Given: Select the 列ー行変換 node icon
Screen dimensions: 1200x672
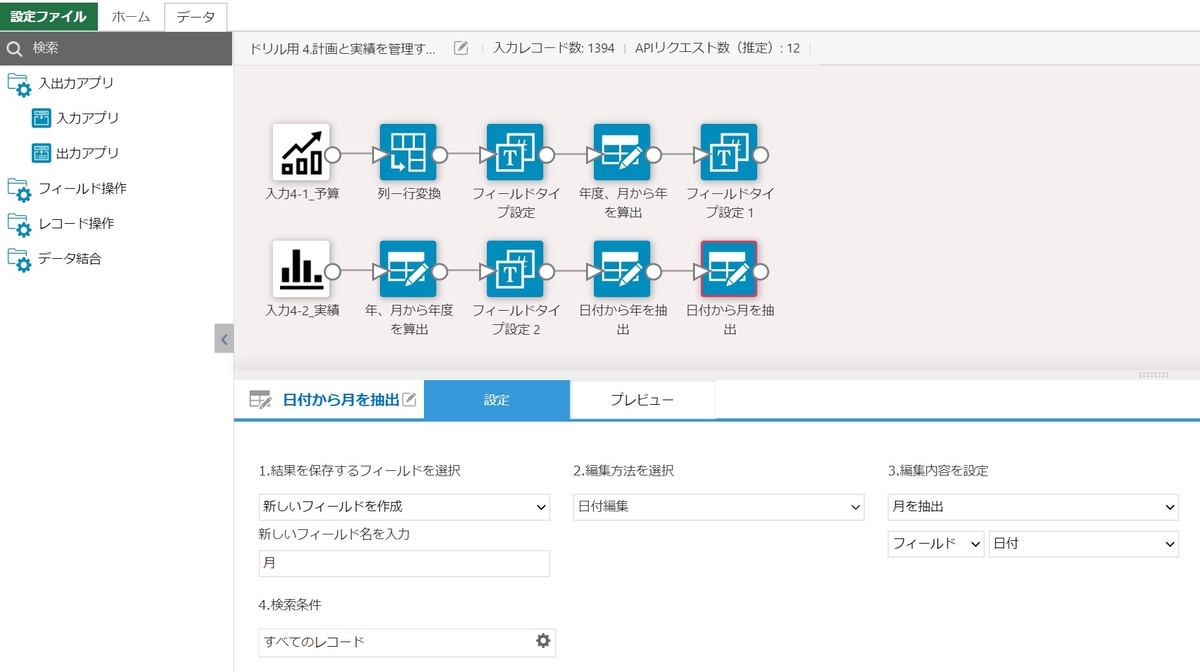Looking at the screenshot, I should (408, 153).
